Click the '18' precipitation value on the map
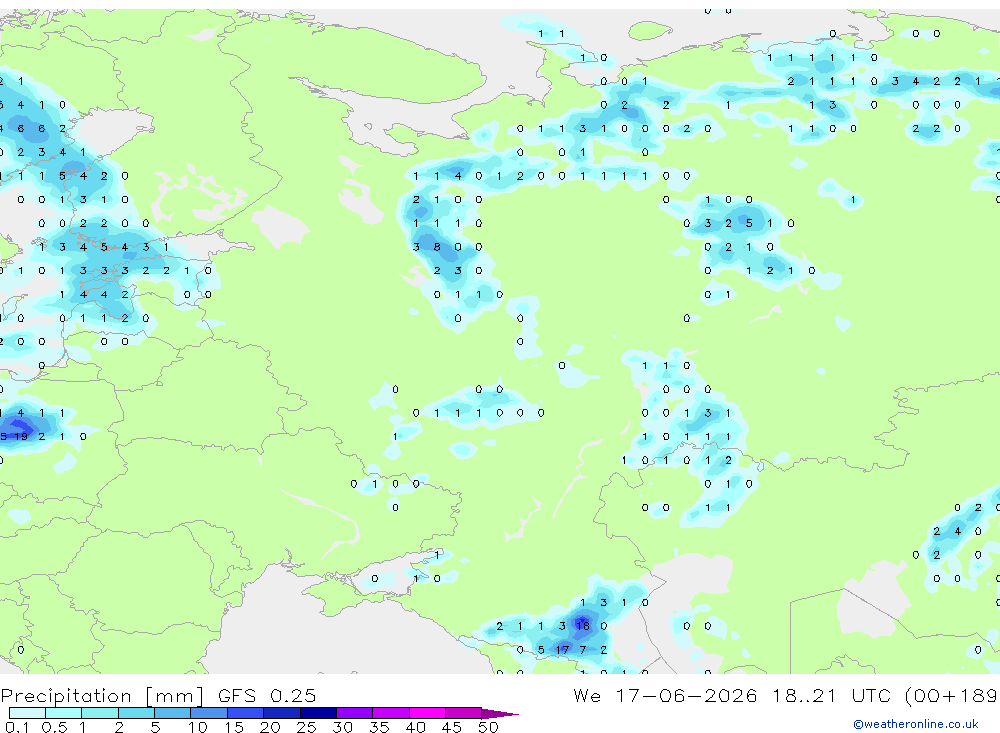This screenshot has width=1000, height=733. coord(583,626)
